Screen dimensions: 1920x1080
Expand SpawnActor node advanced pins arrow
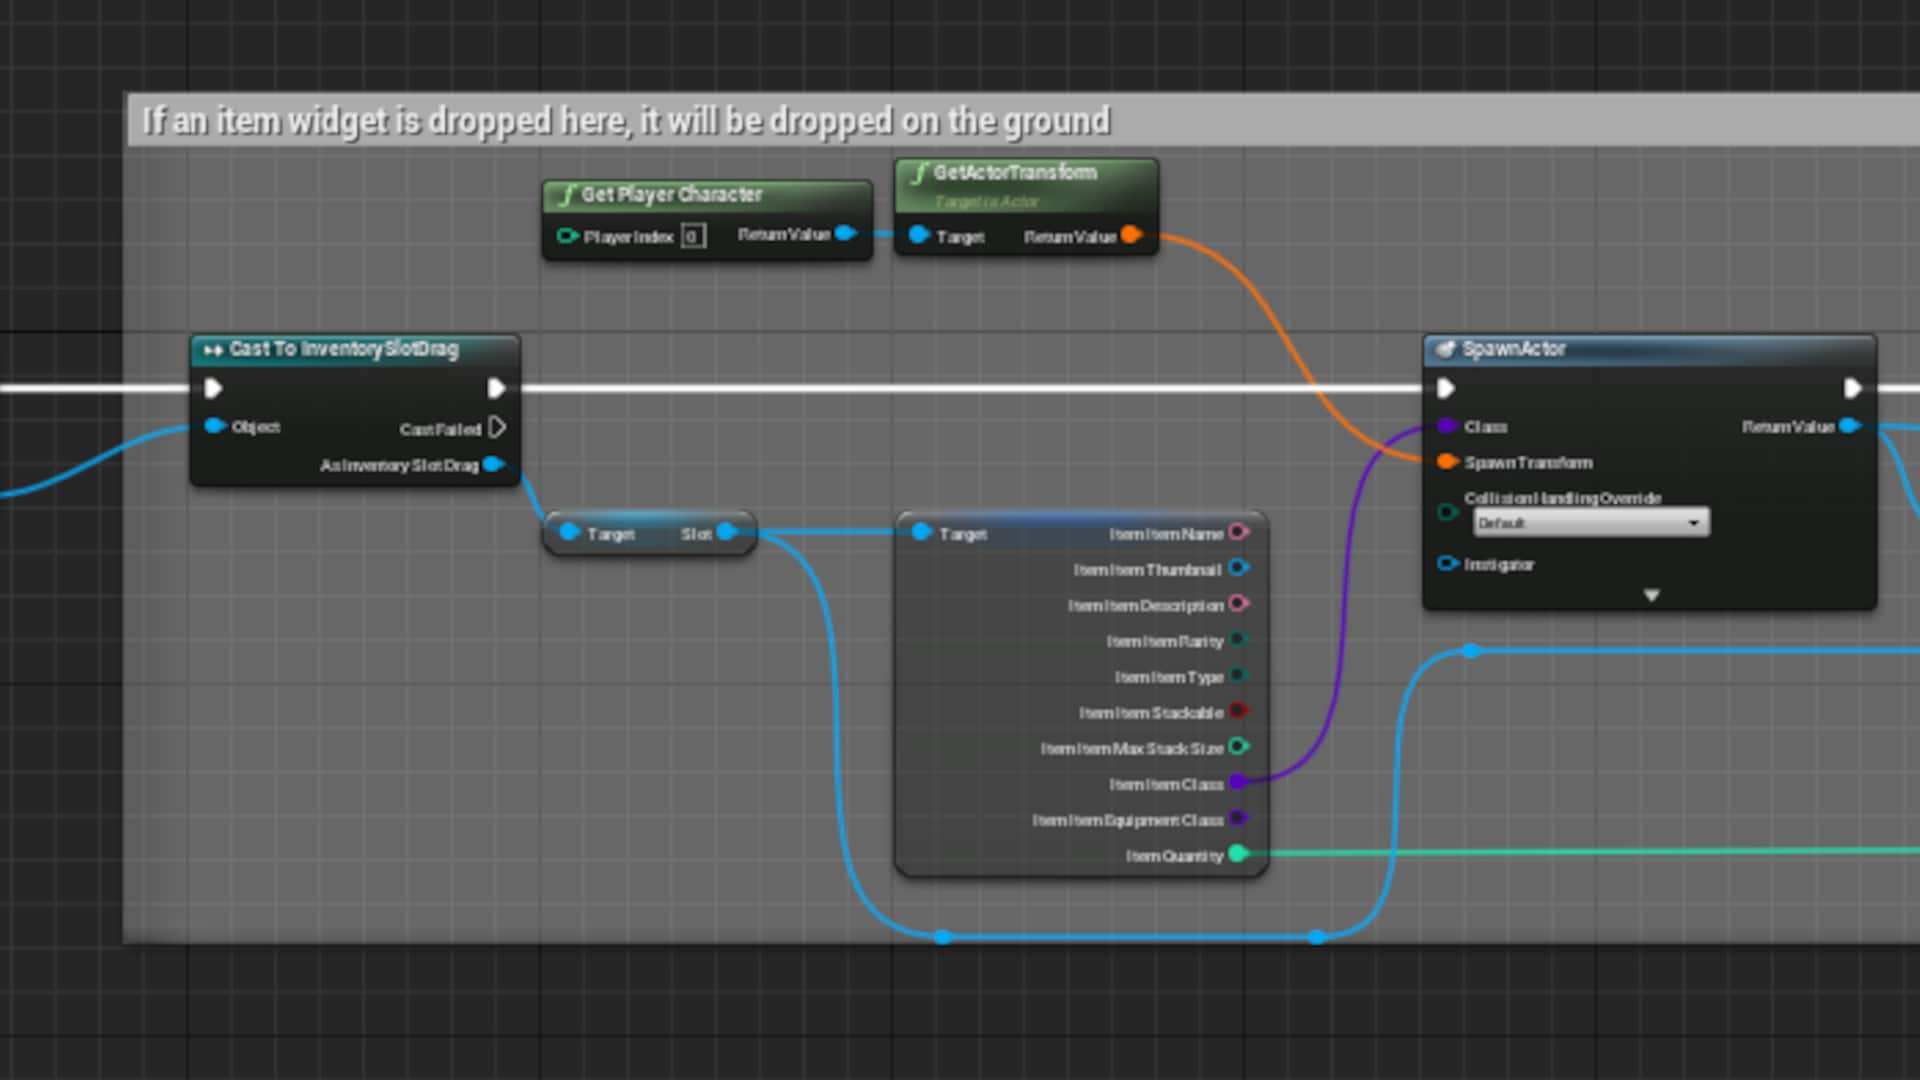pos(1651,595)
